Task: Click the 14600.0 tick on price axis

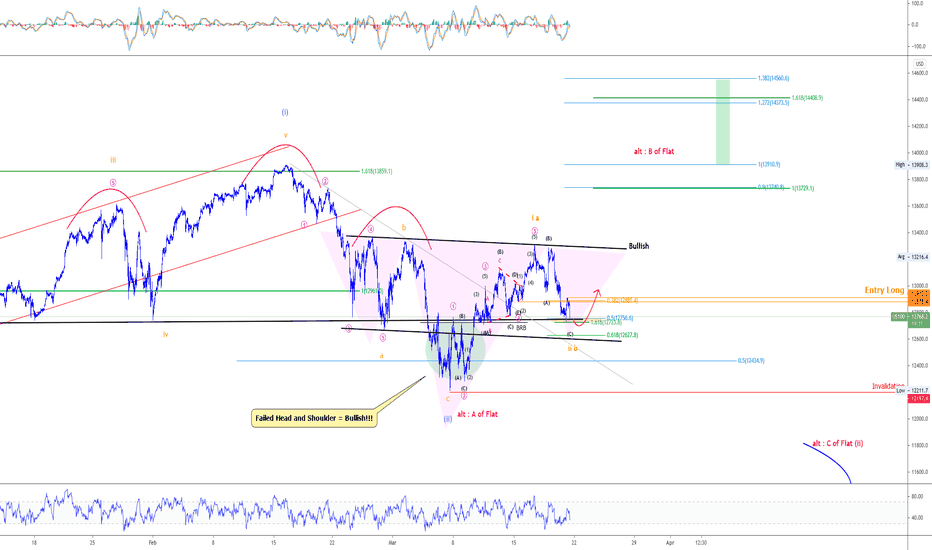Action: 920,73
